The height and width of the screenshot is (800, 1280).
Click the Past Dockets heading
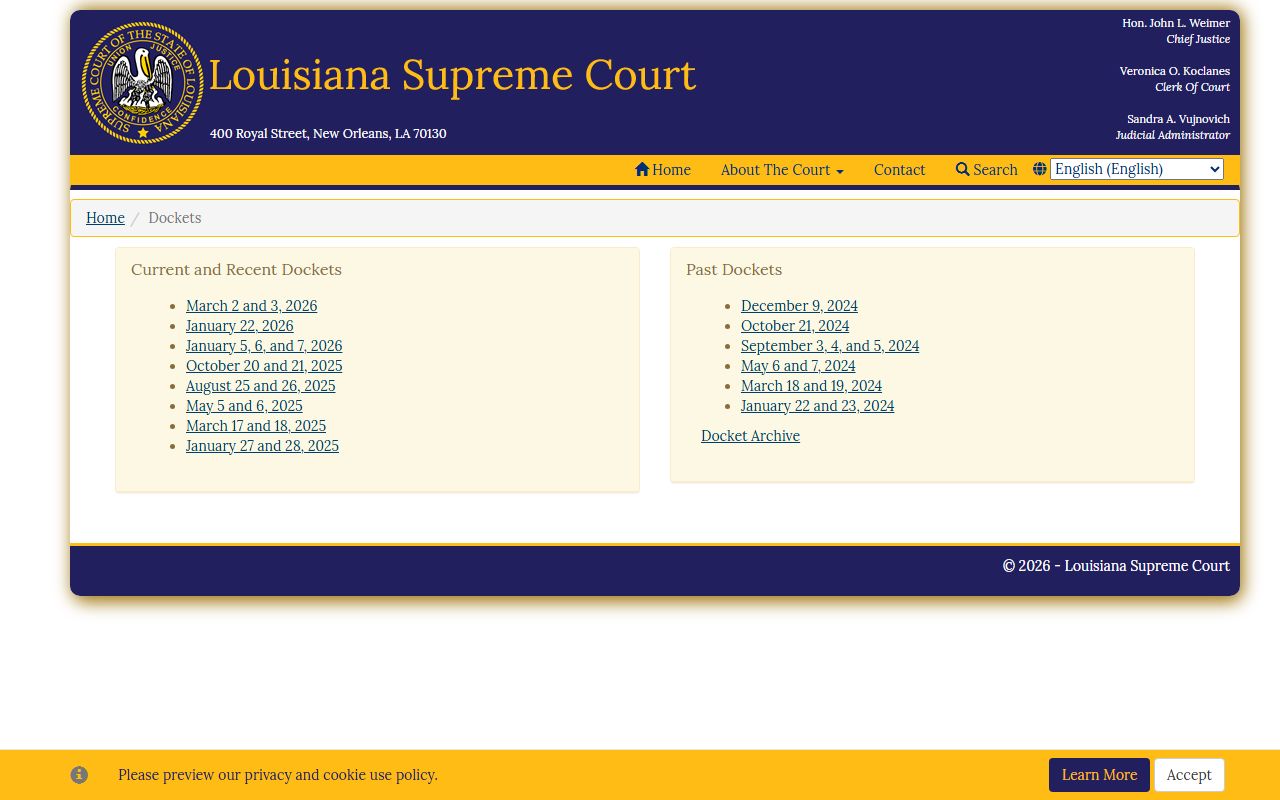734,270
